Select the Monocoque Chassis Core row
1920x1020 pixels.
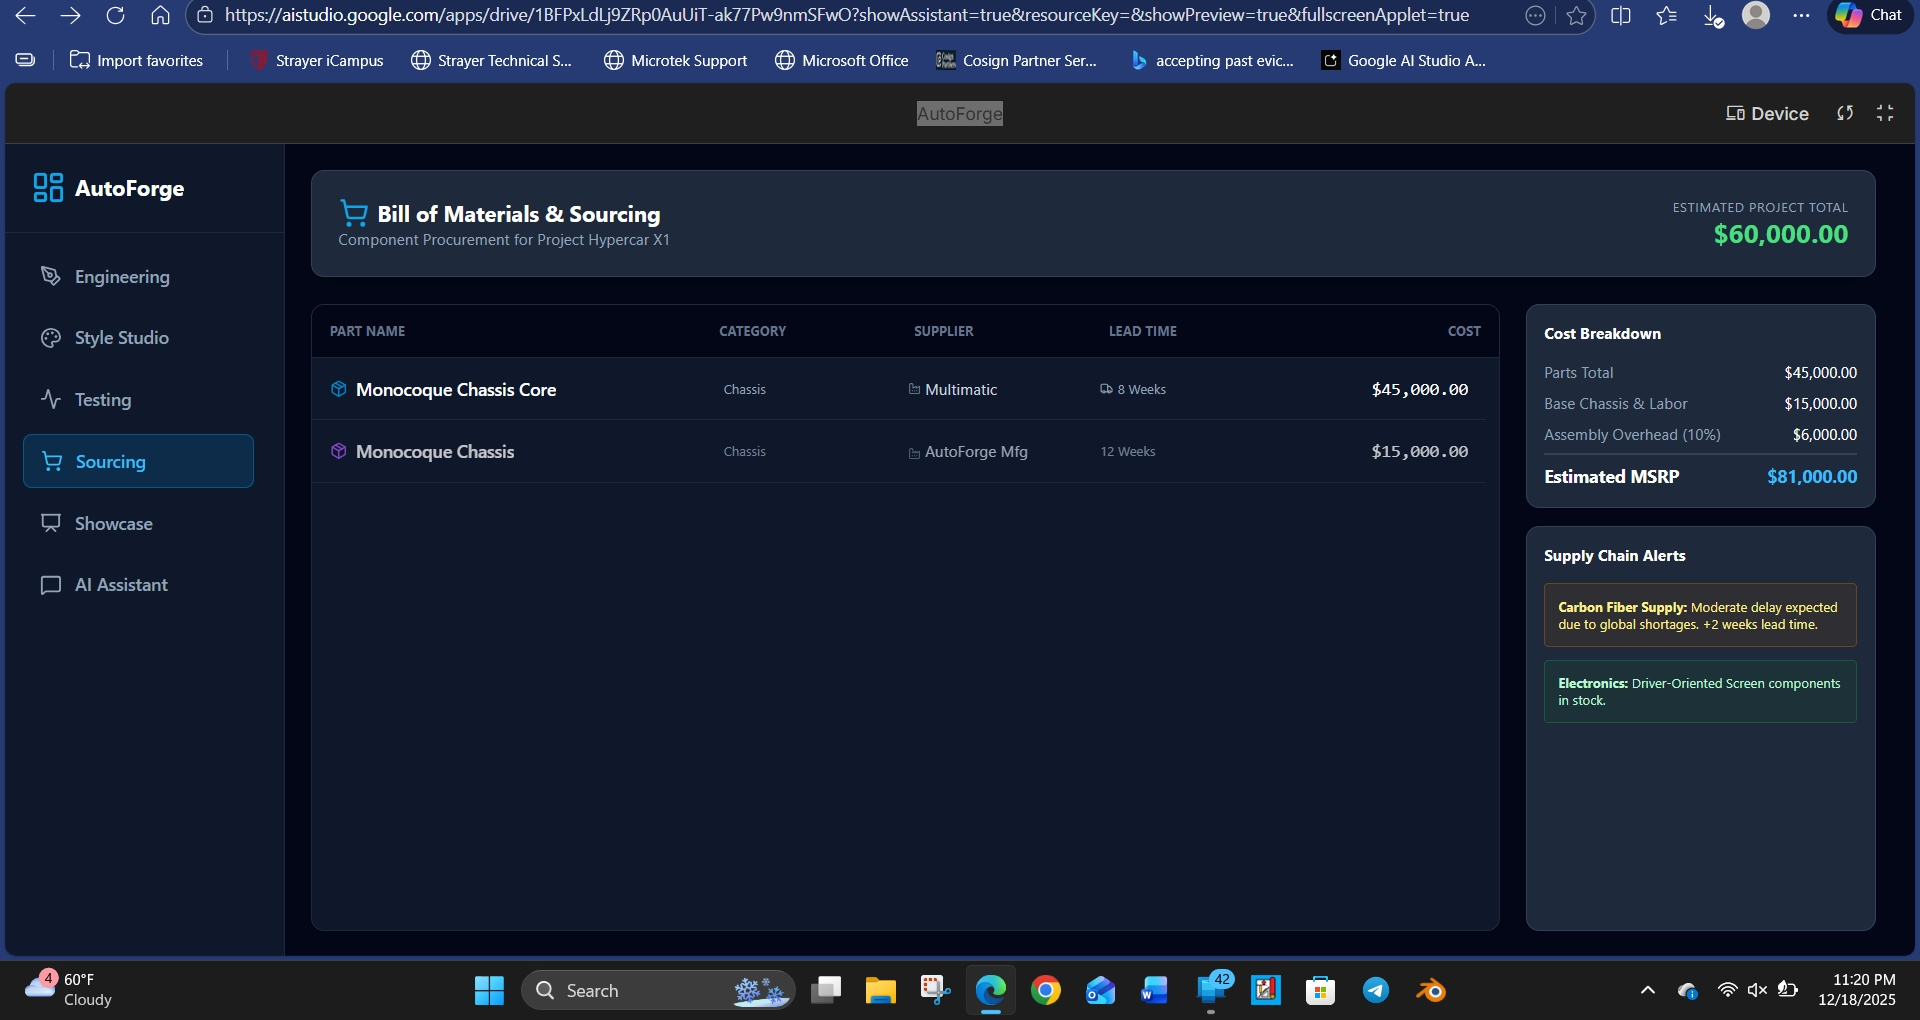click(x=456, y=390)
